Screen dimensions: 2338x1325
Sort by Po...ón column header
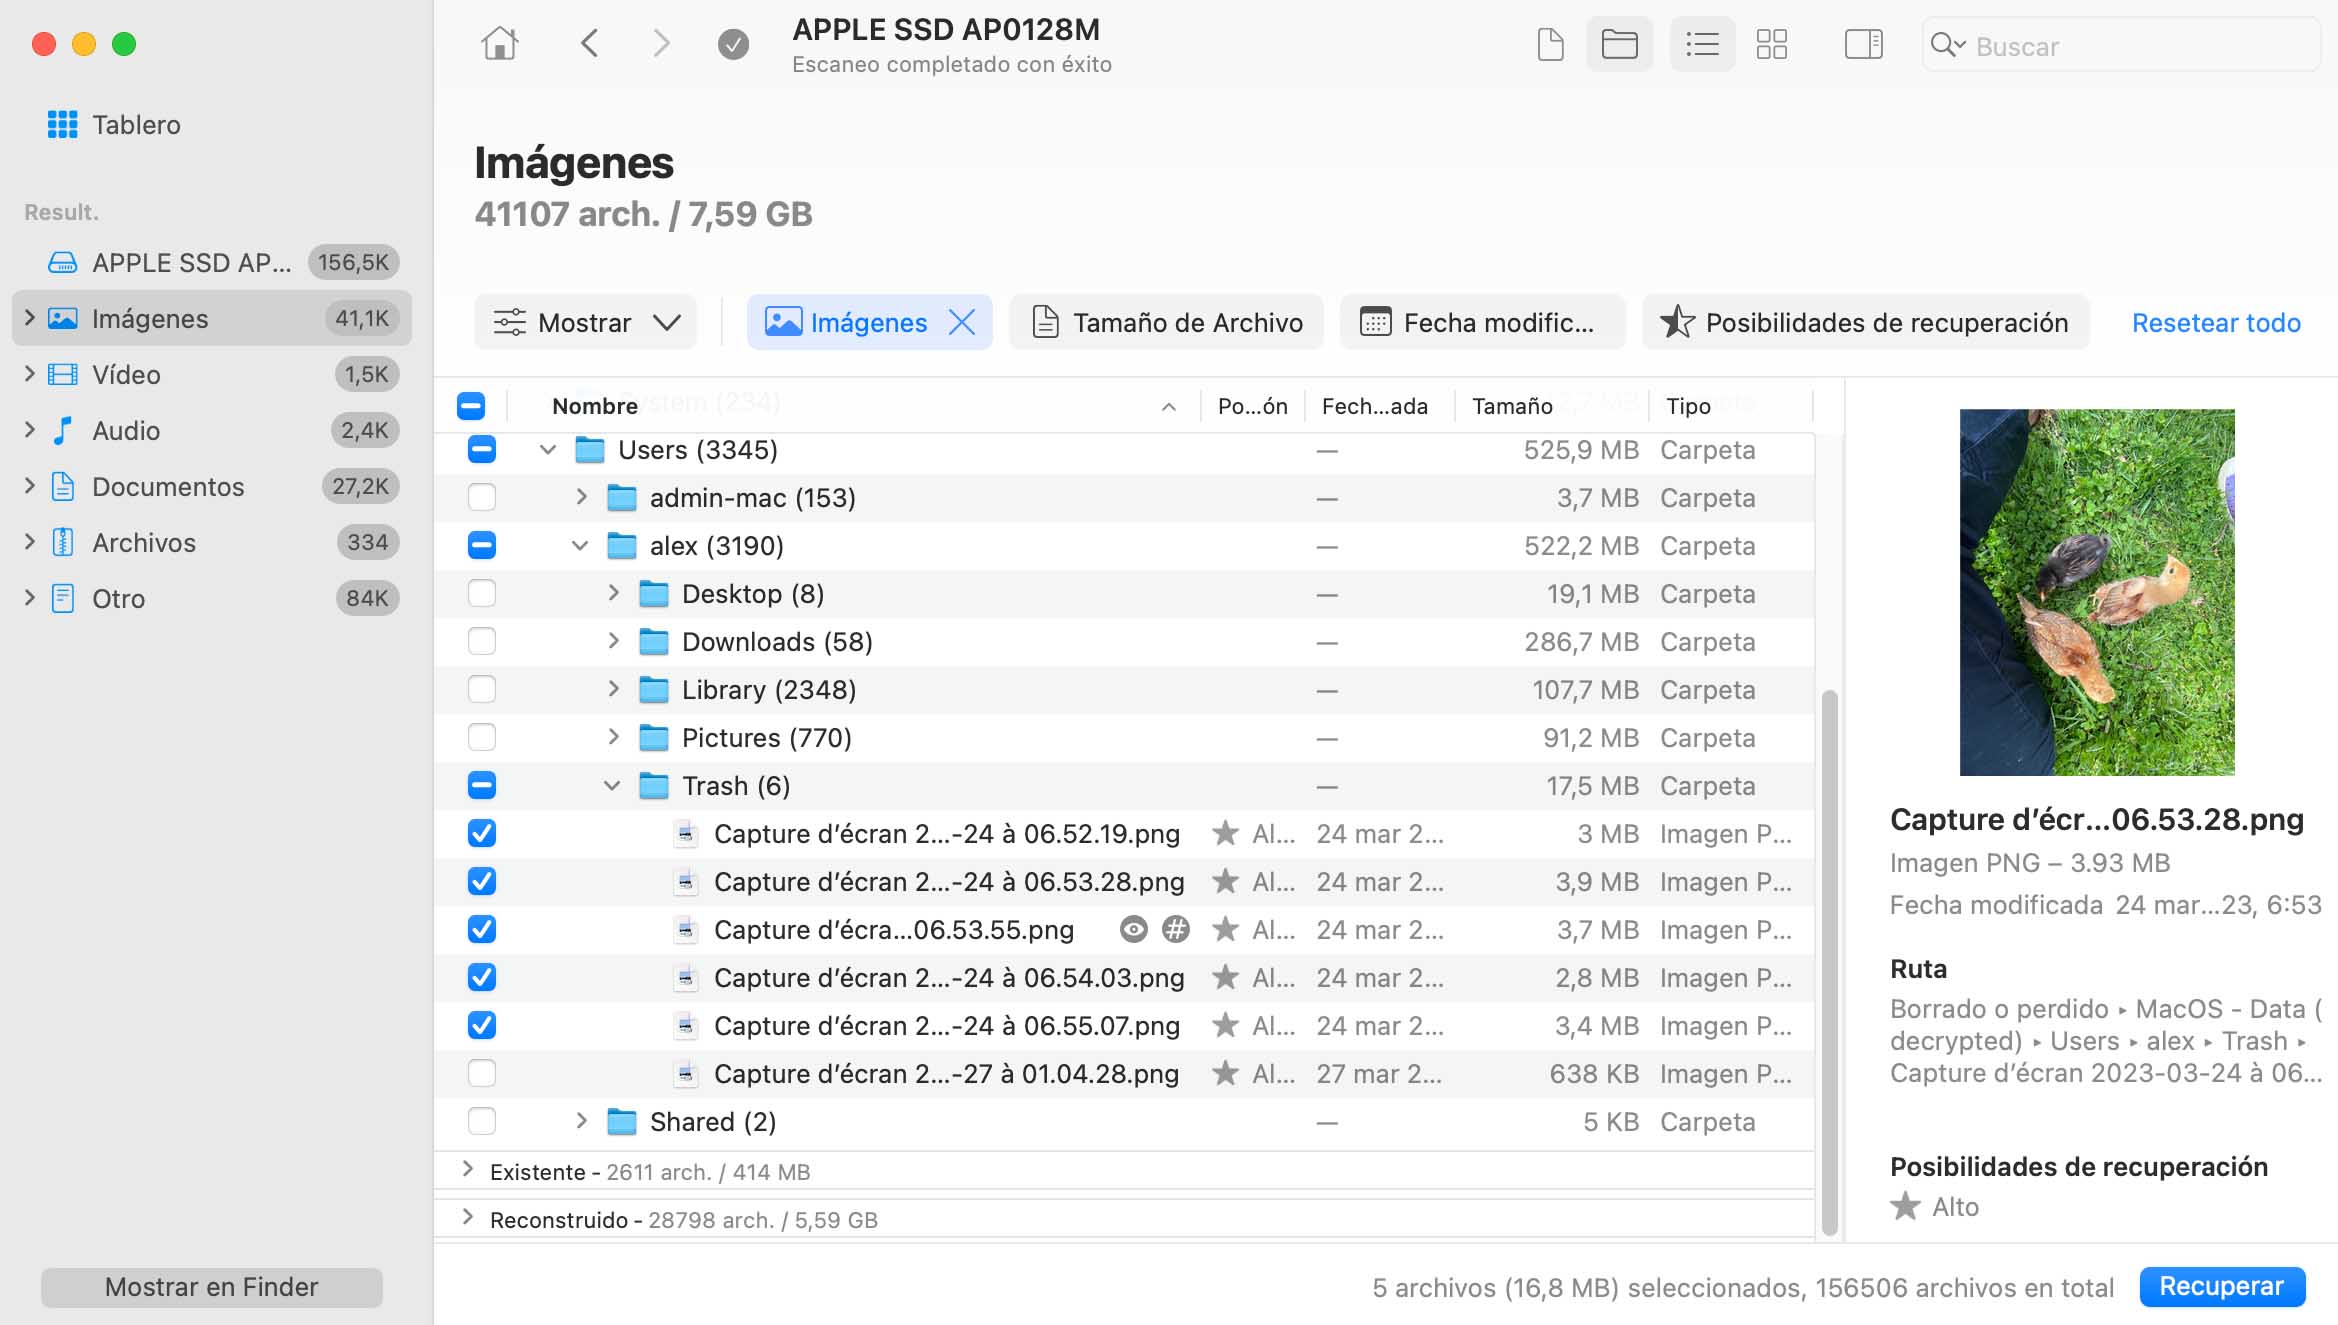[x=1252, y=406]
